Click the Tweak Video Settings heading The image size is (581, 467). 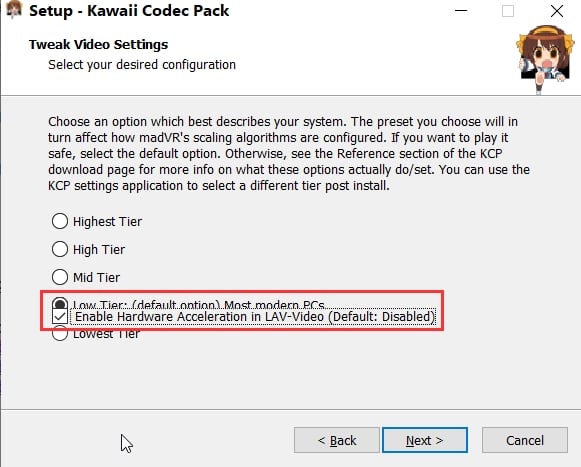99,44
